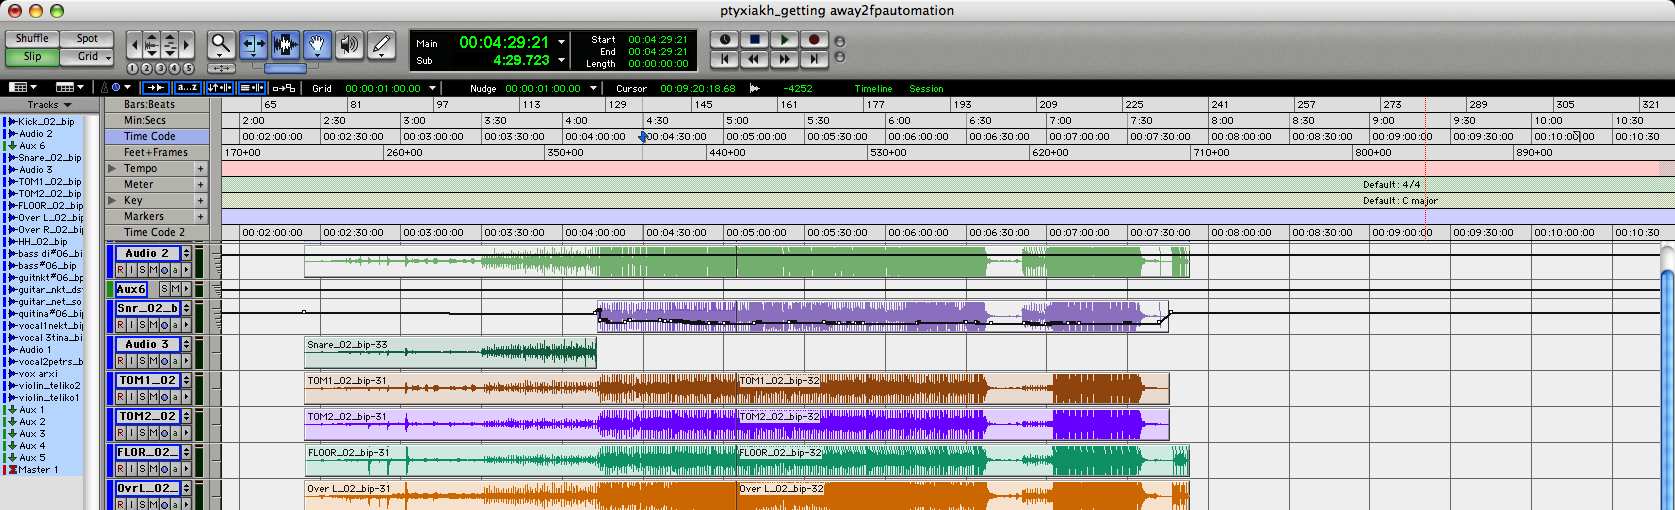This screenshot has height=510, width=1675.
Task: Enable the Smart Tool bar under edit tools
Action: pyautogui.click(x=285, y=68)
